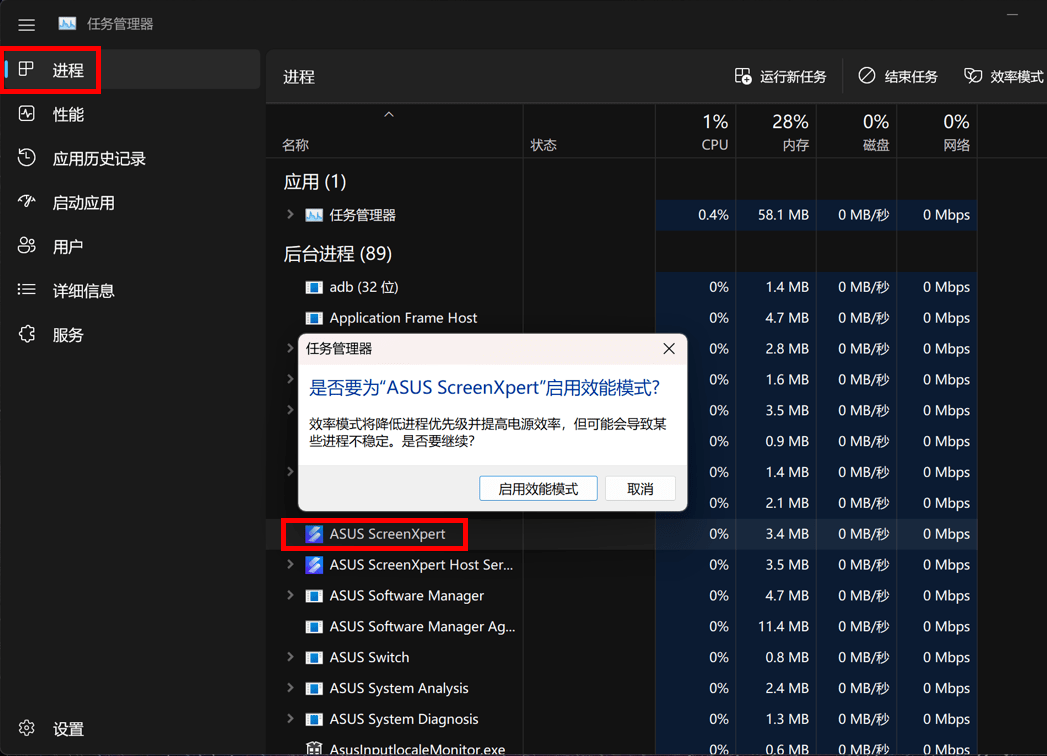Select the ASUS Switch process name

pos(369,657)
